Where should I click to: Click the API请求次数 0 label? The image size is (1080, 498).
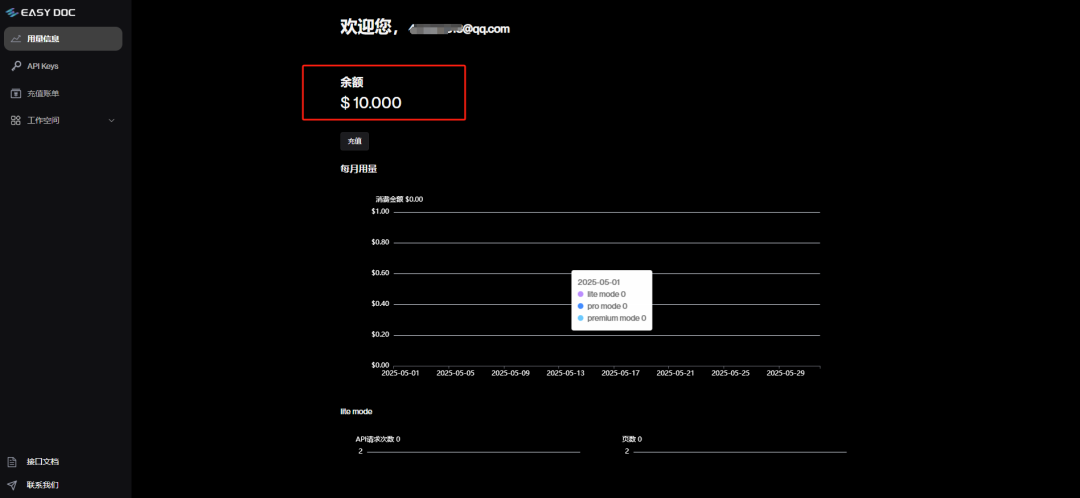(377, 439)
